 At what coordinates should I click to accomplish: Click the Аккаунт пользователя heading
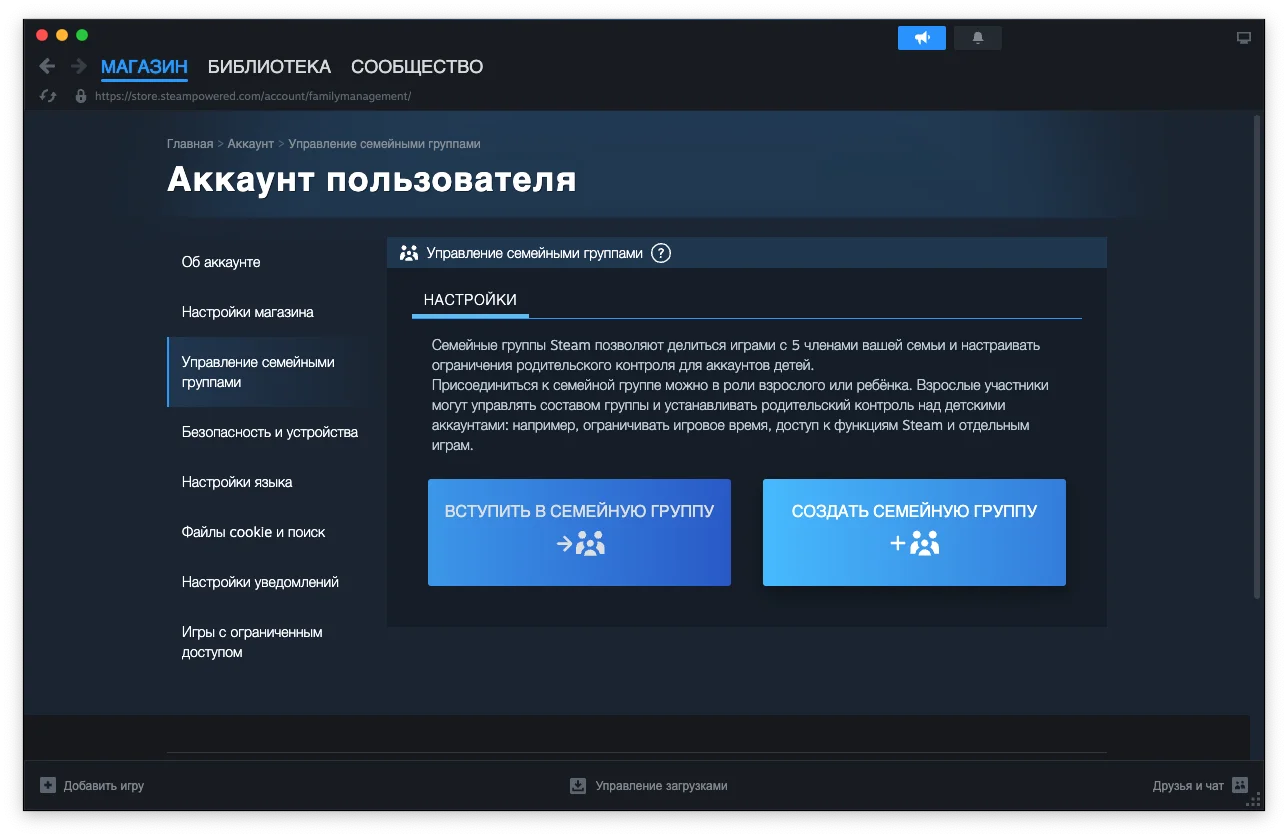tap(371, 180)
